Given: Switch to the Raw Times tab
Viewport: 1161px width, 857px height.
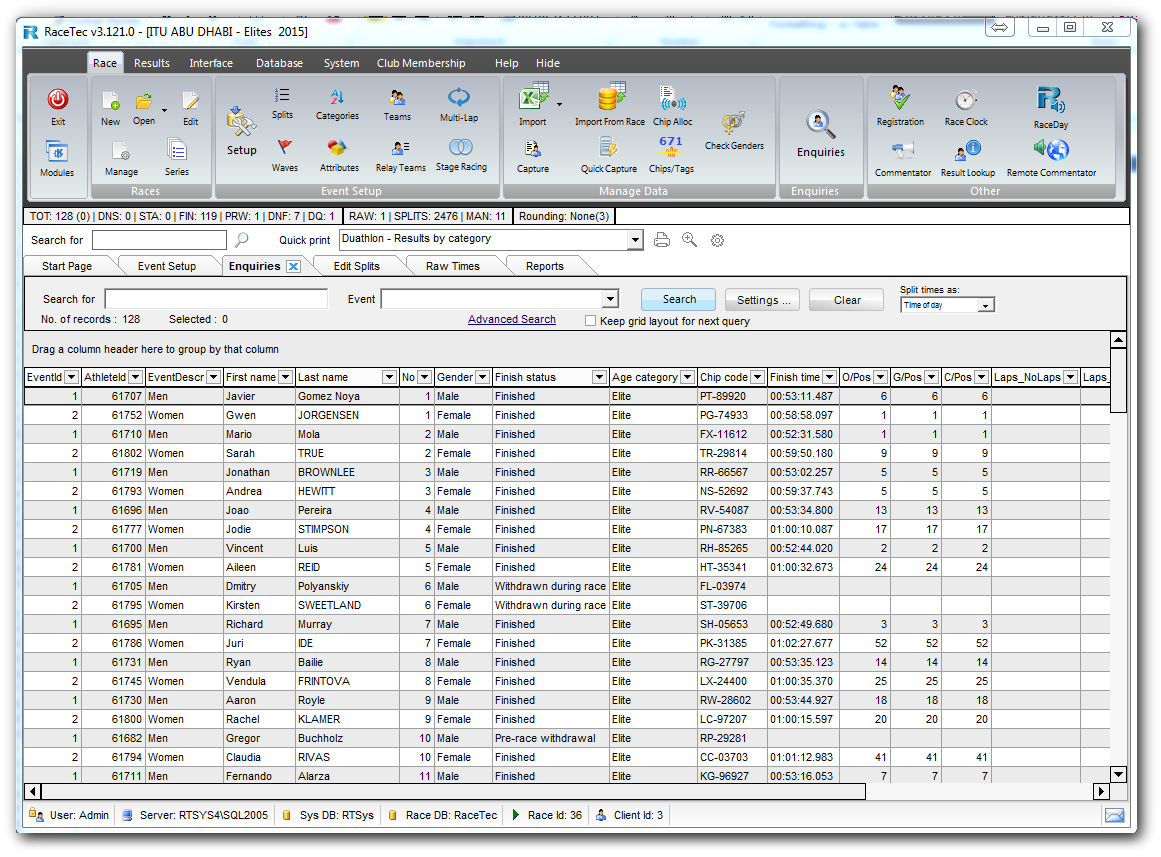Looking at the screenshot, I should tap(452, 266).
